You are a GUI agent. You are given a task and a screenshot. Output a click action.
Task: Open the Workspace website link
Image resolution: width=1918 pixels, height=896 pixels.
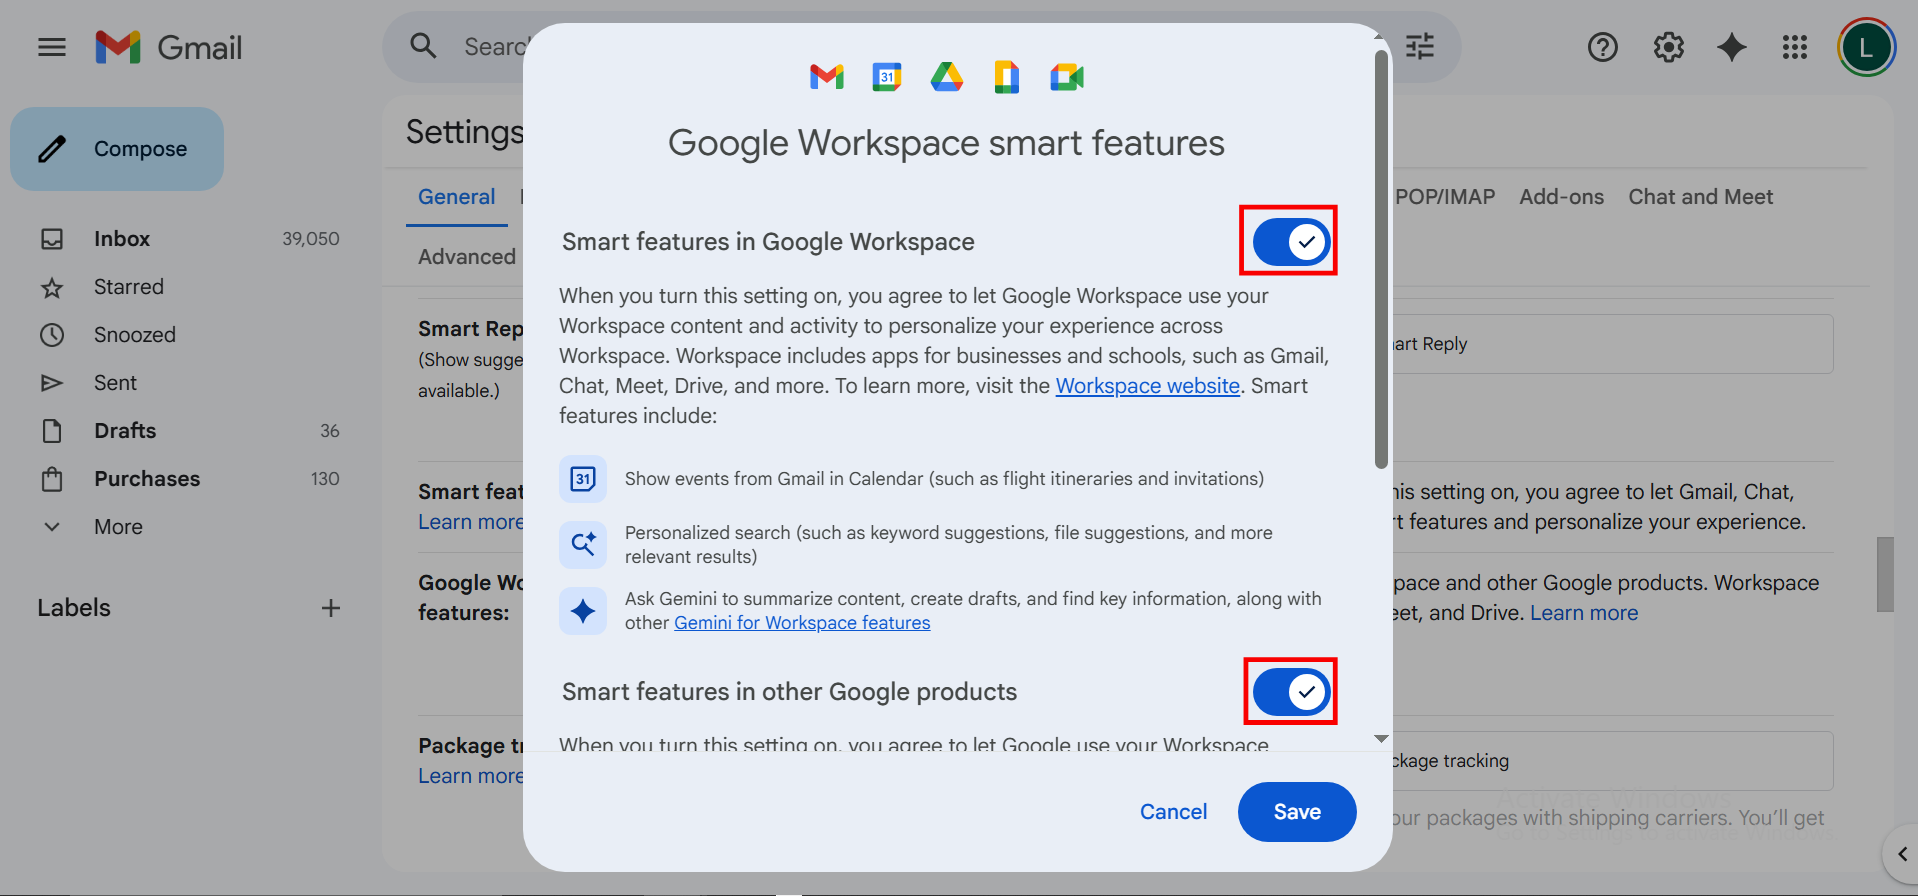pyautogui.click(x=1147, y=386)
